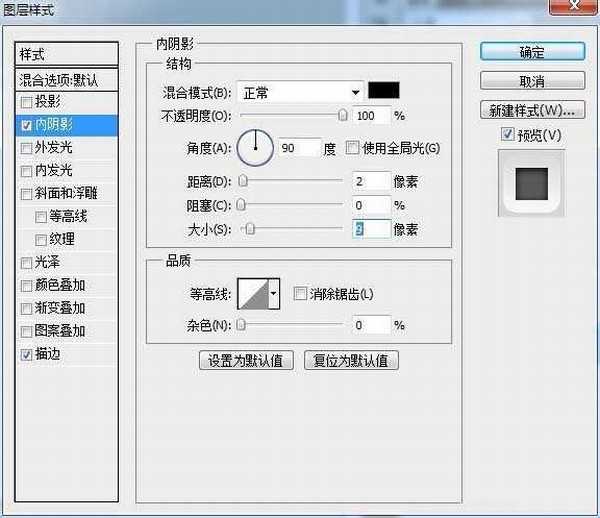Viewport: 600px width, 518px height.
Task: Click 复位为默认值 reset to default button
Action: pos(351,360)
